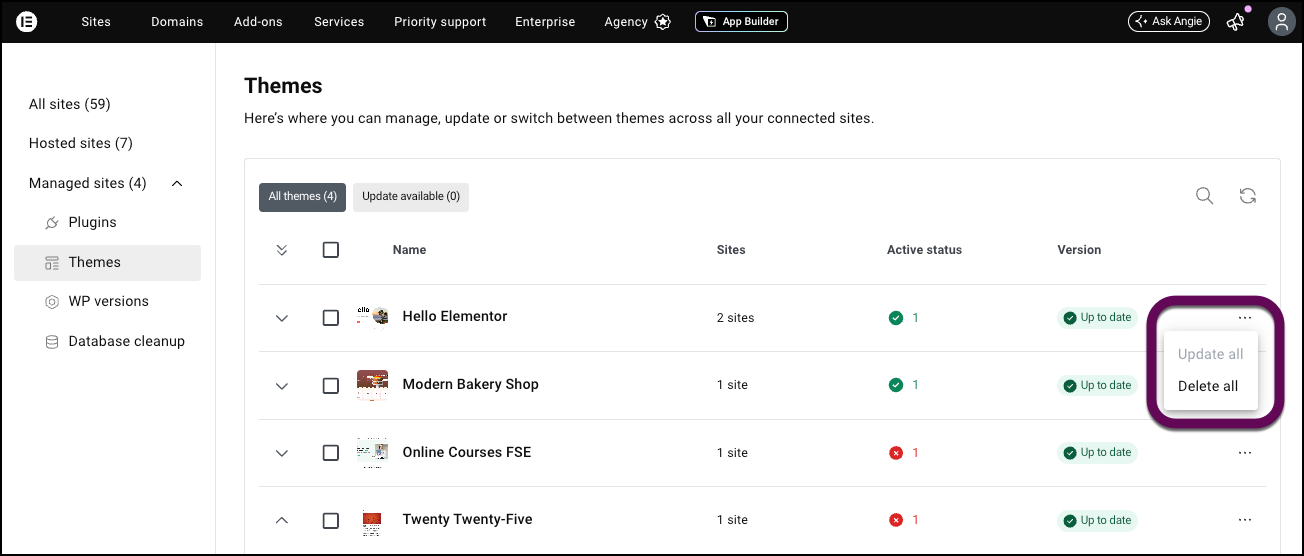This screenshot has height=556, width=1304.
Task: Tick the Hello Elementor checkbox
Action: [x=331, y=318]
